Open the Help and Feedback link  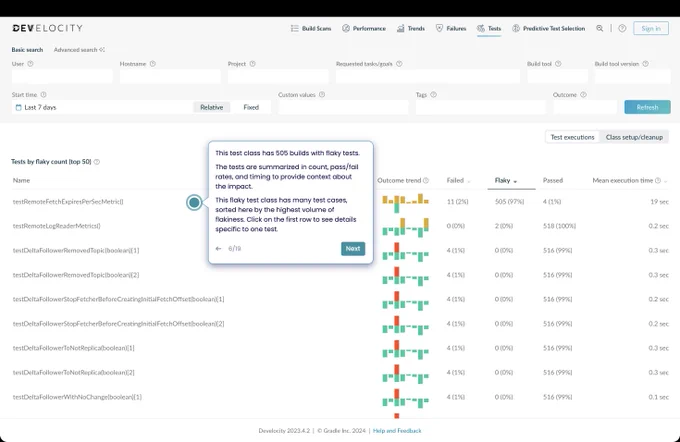397,431
